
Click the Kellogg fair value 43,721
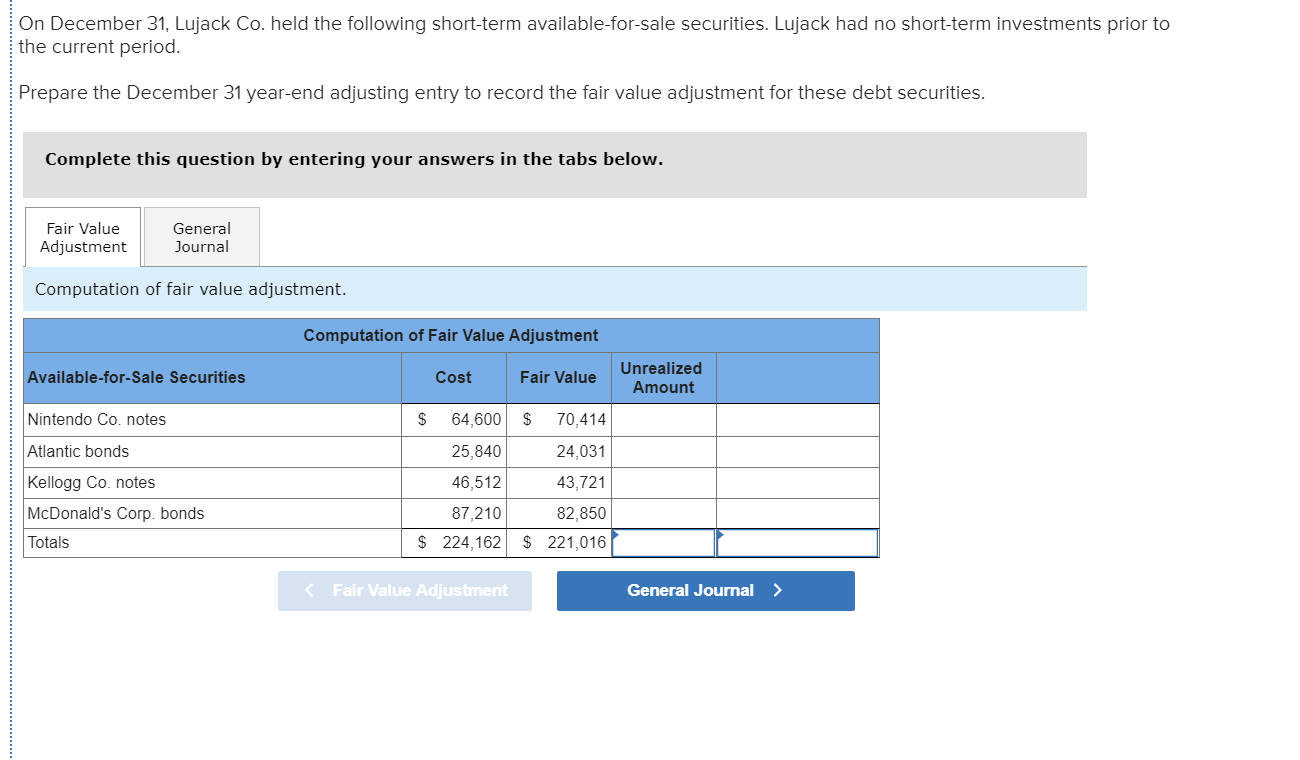point(581,483)
